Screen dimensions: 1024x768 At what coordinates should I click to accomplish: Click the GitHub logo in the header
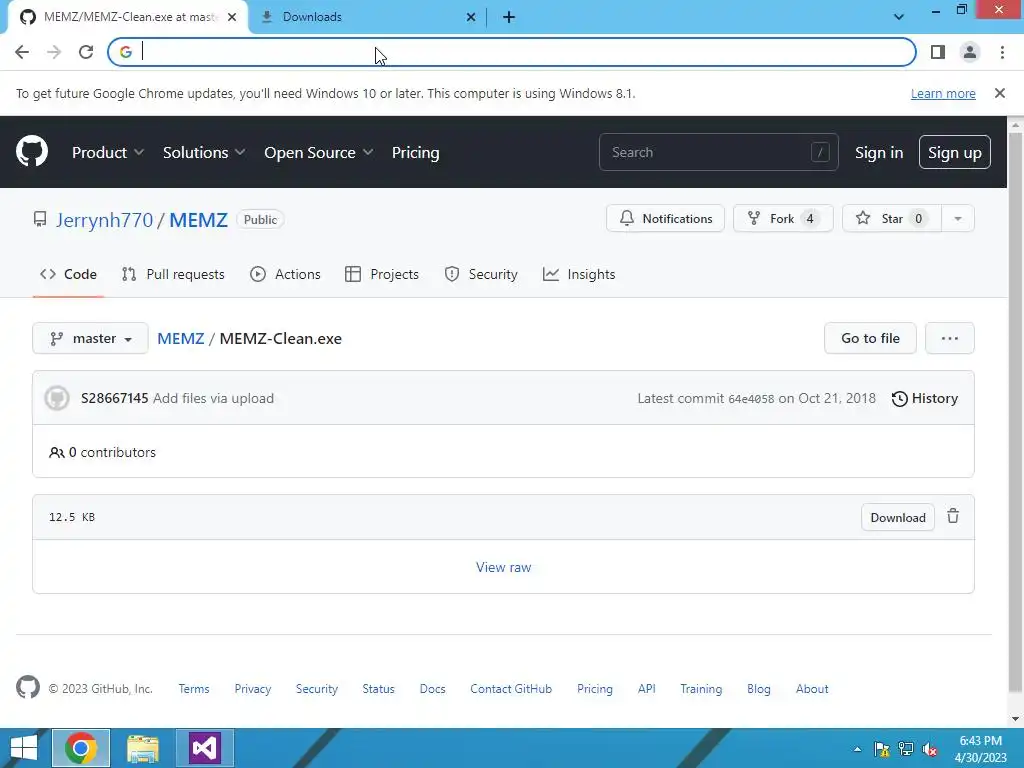(x=31, y=152)
